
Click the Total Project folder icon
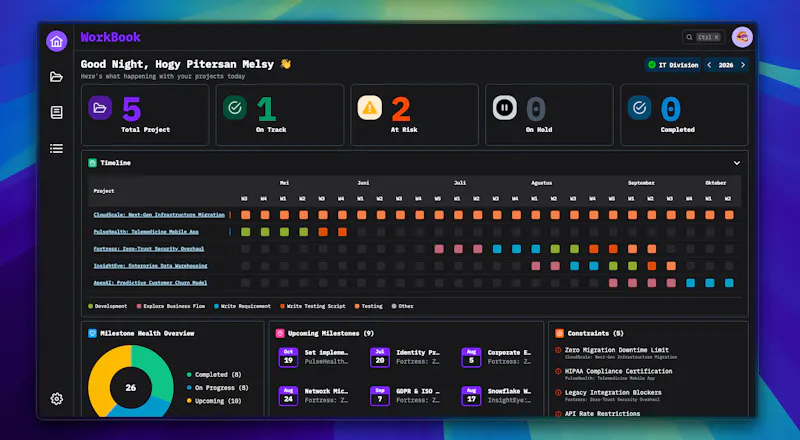pos(100,108)
